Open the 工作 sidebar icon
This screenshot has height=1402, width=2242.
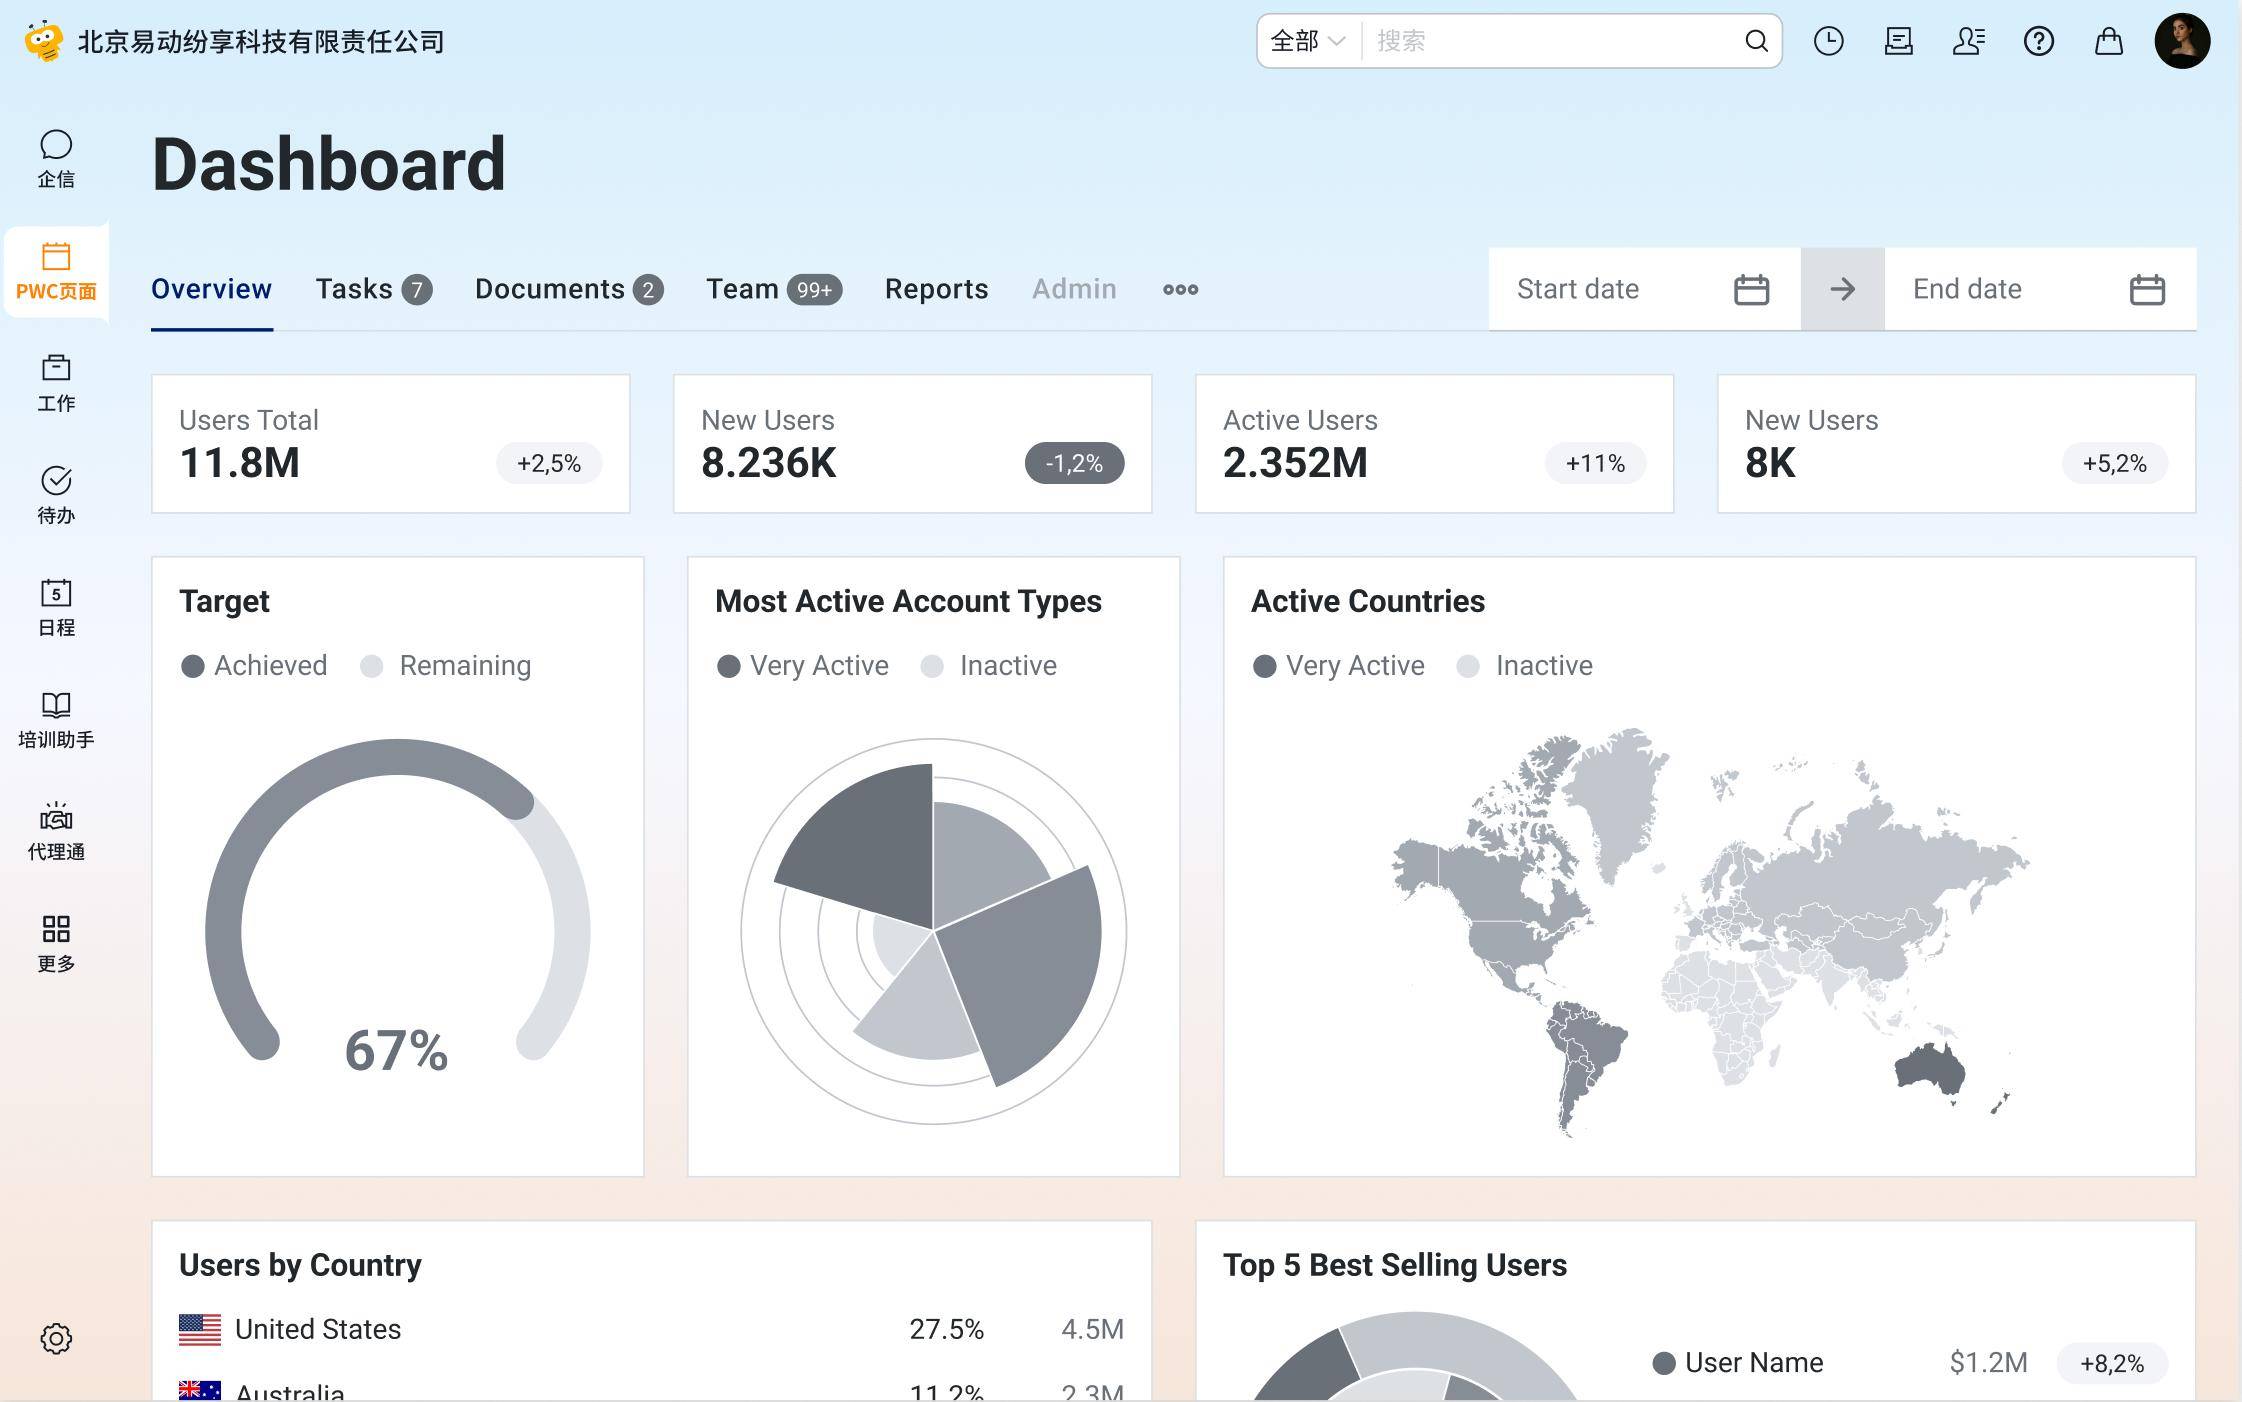[56, 384]
